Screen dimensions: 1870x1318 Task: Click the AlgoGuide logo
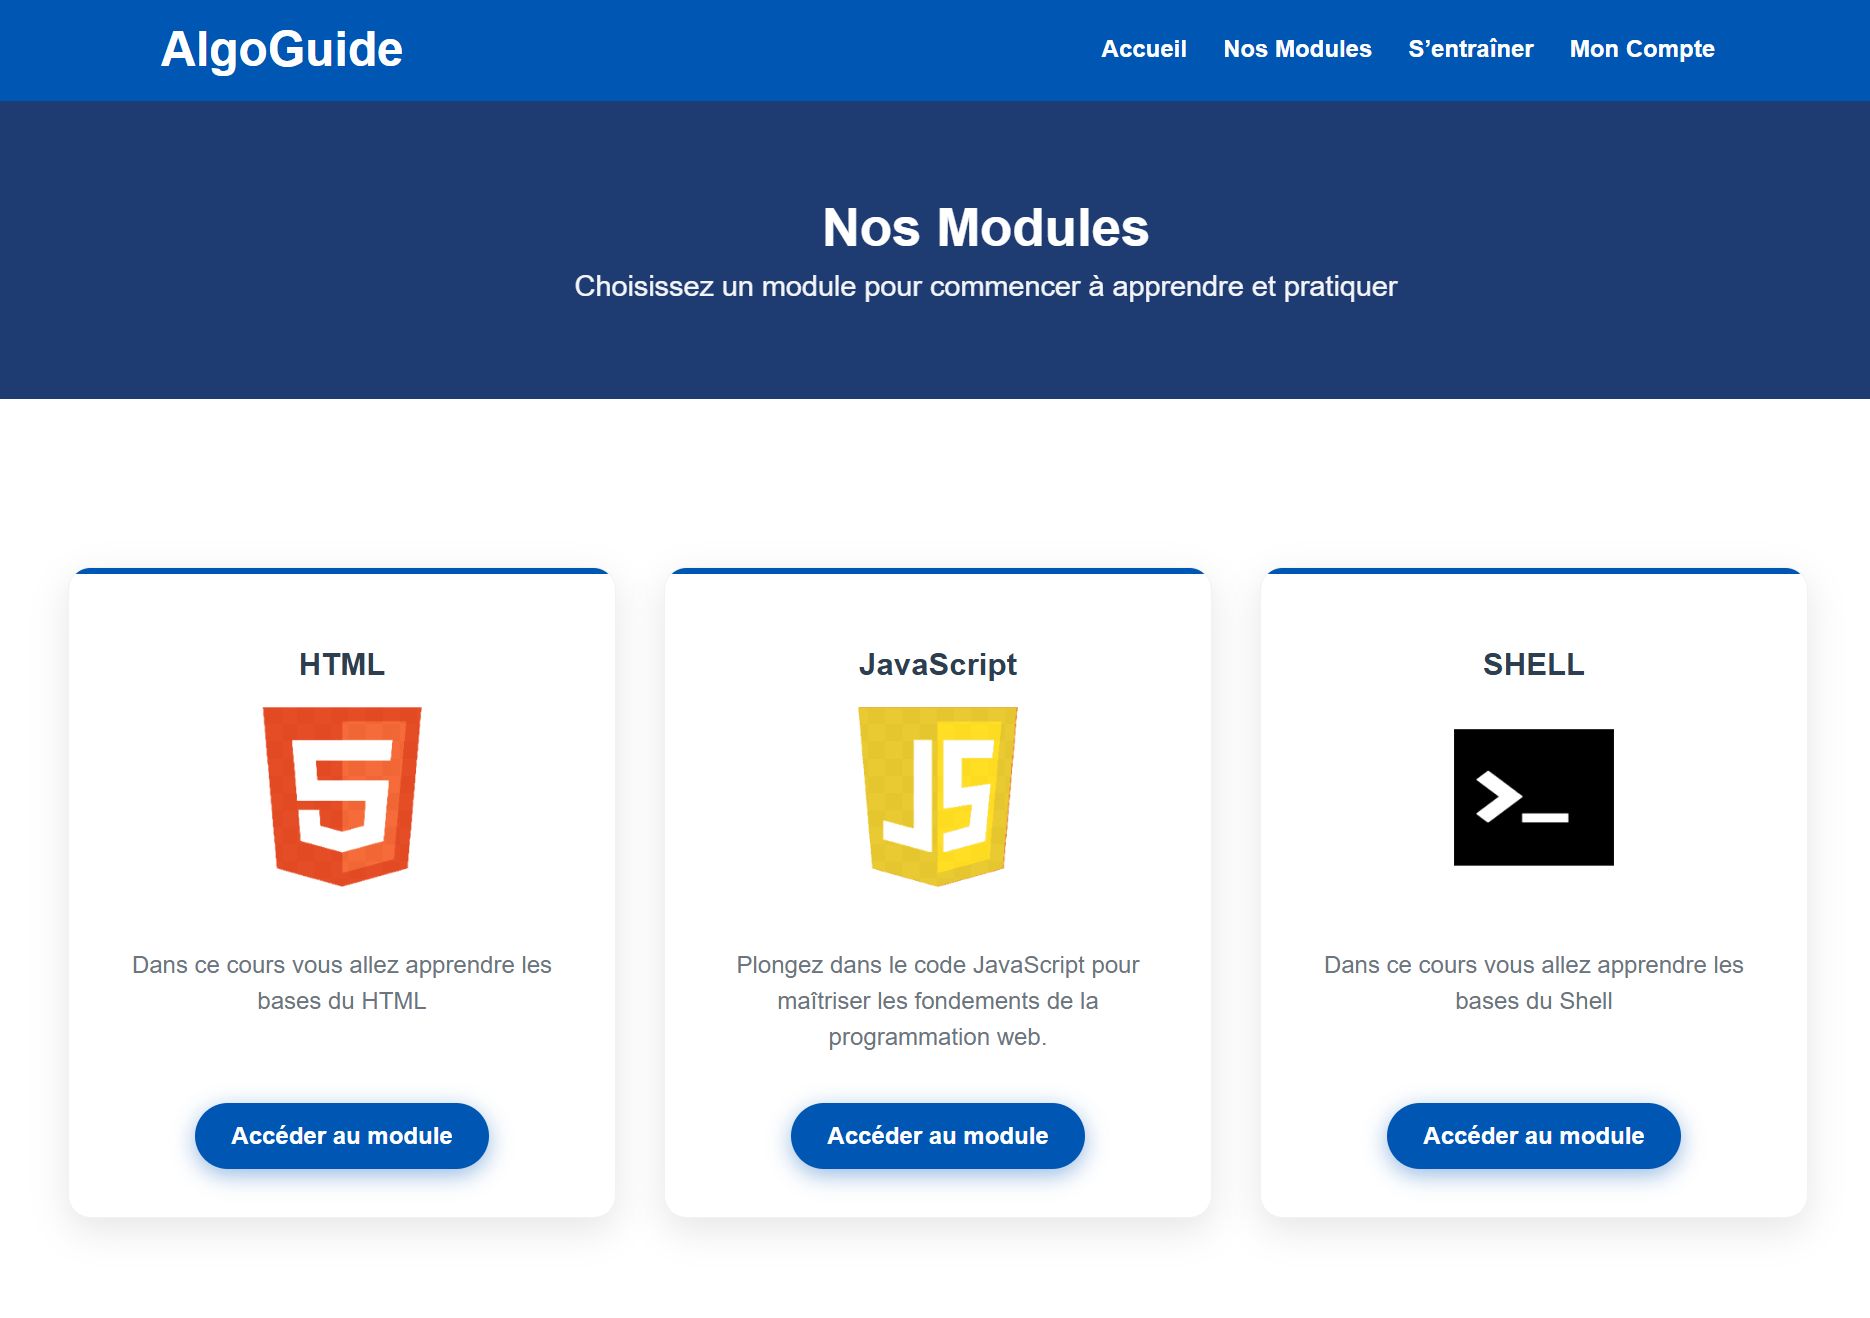(281, 49)
